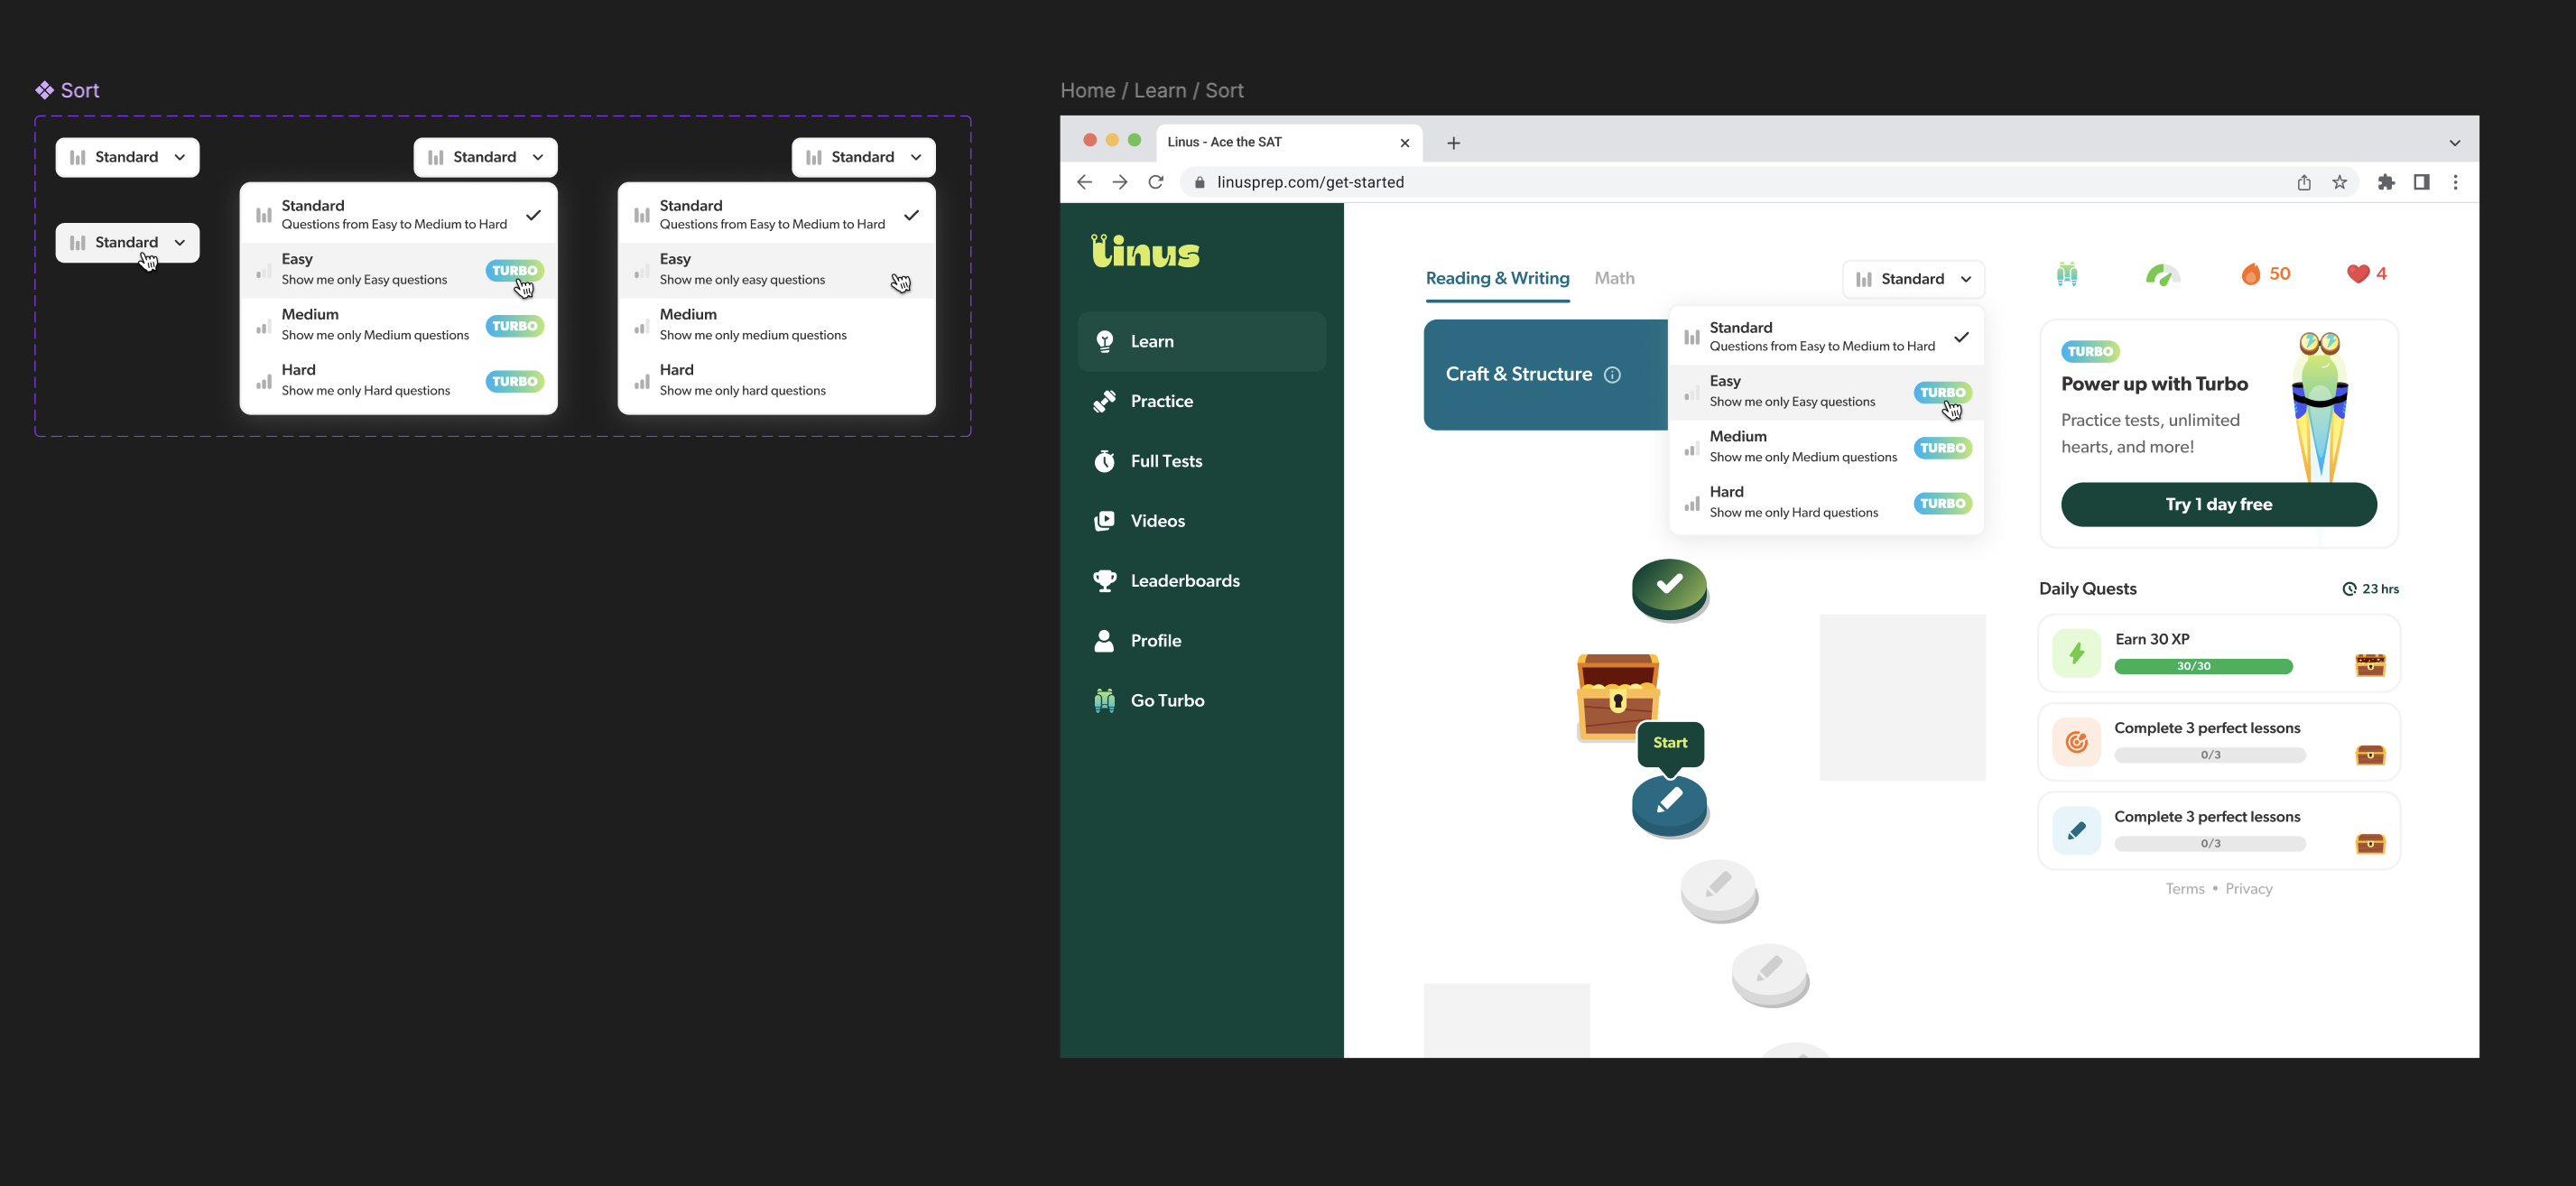This screenshot has height=1186, width=2576.
Task: Switch to the Math tab
Action: [x=1614, y=279]
